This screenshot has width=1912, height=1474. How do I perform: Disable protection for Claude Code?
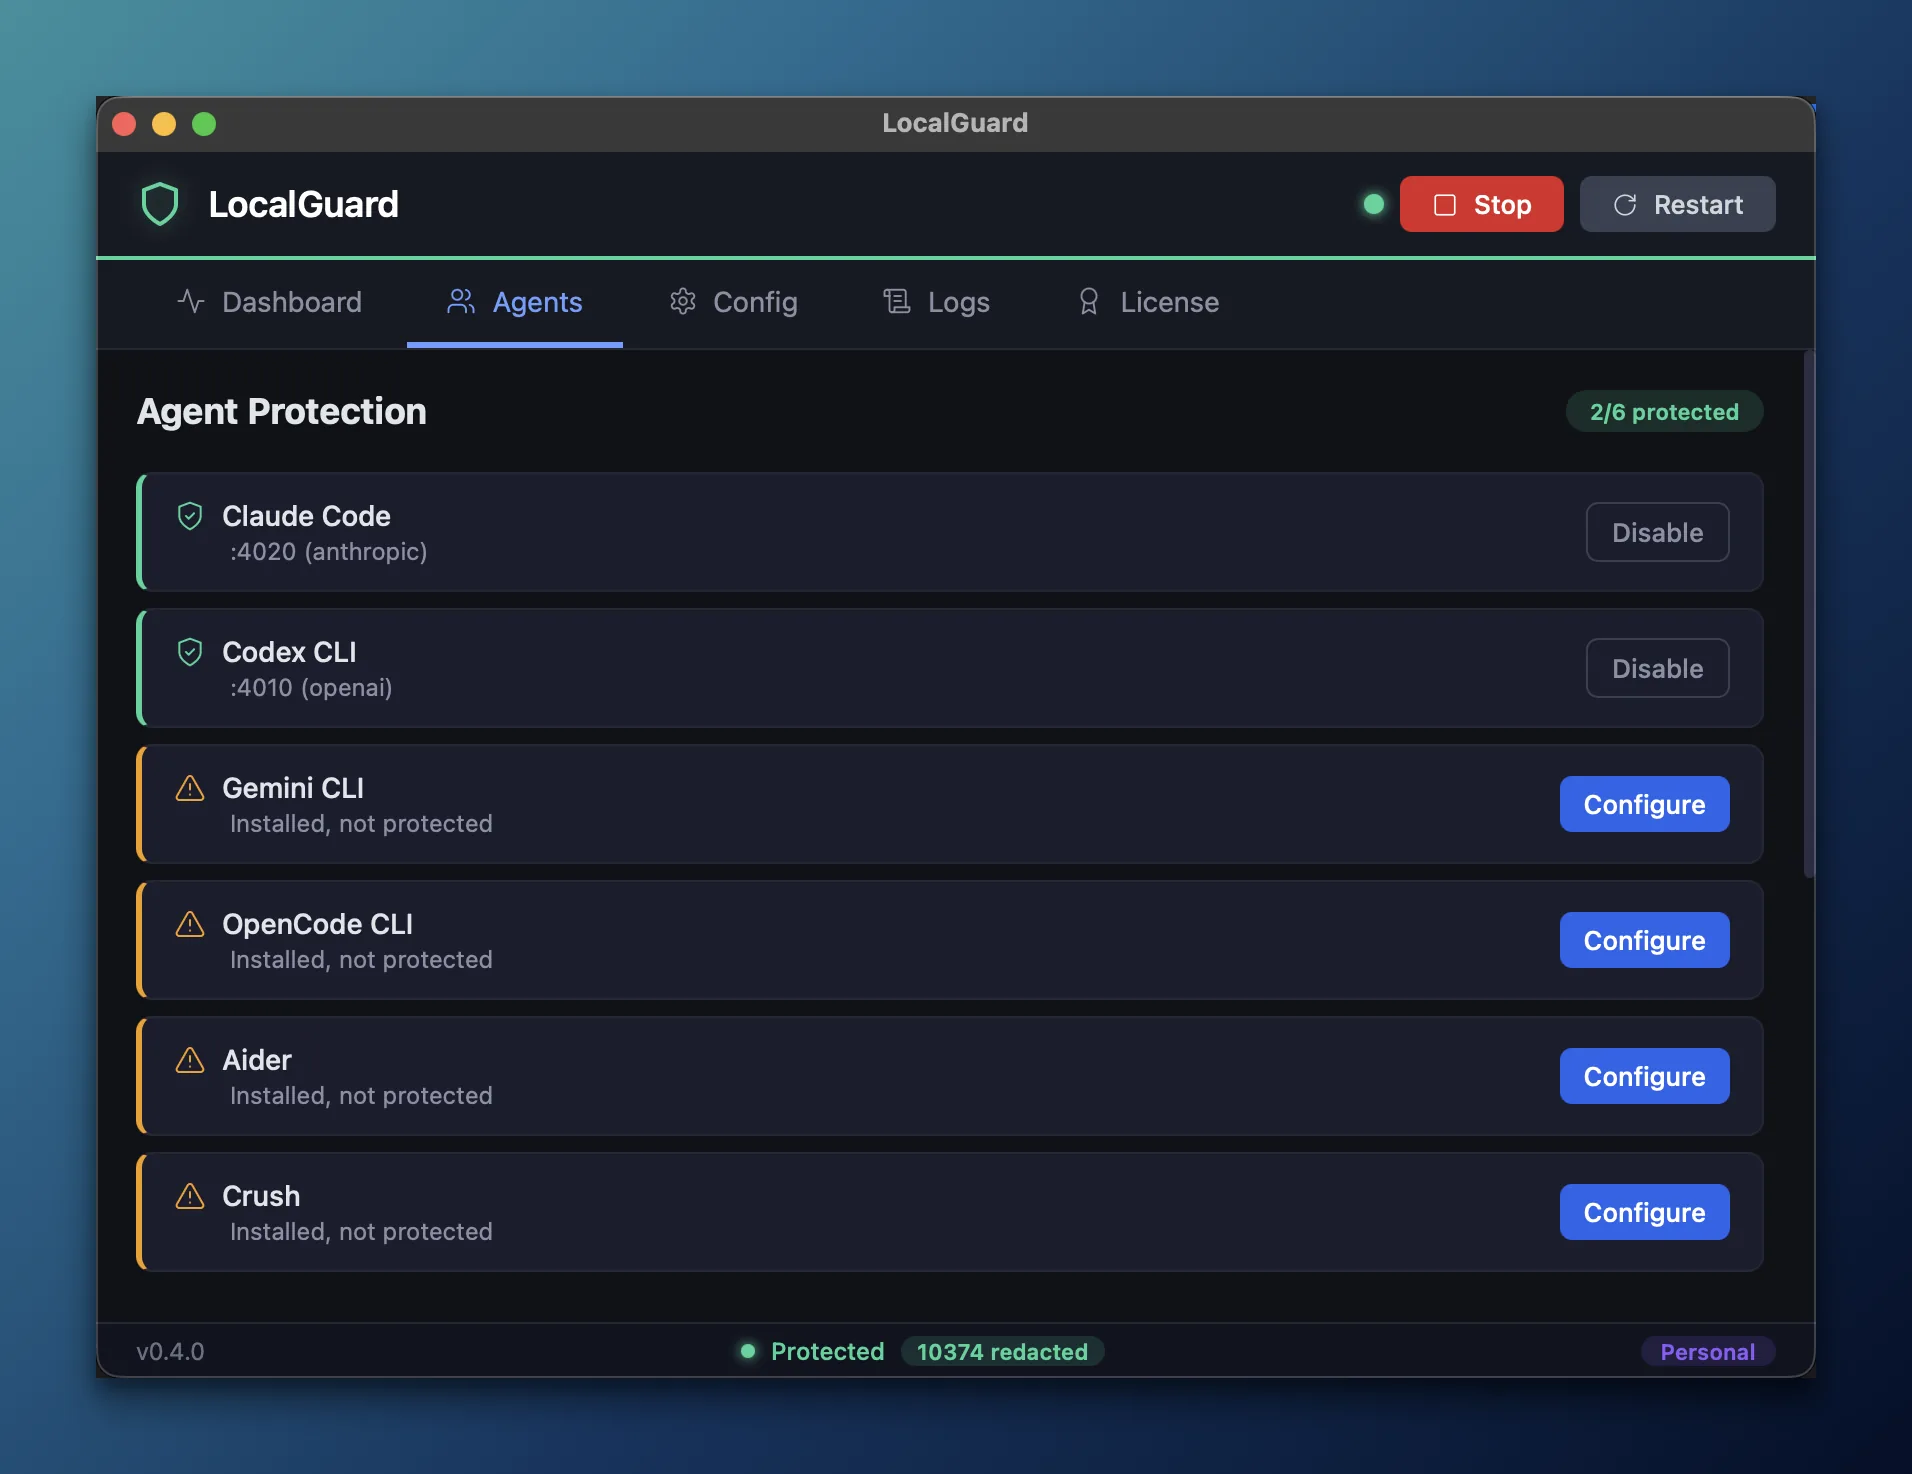(x=1658, y=532)
